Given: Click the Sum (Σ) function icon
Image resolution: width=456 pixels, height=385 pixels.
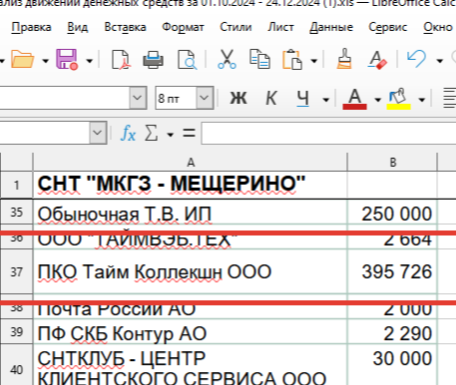Looking at the screenshot, I should (x=151, y=133).
